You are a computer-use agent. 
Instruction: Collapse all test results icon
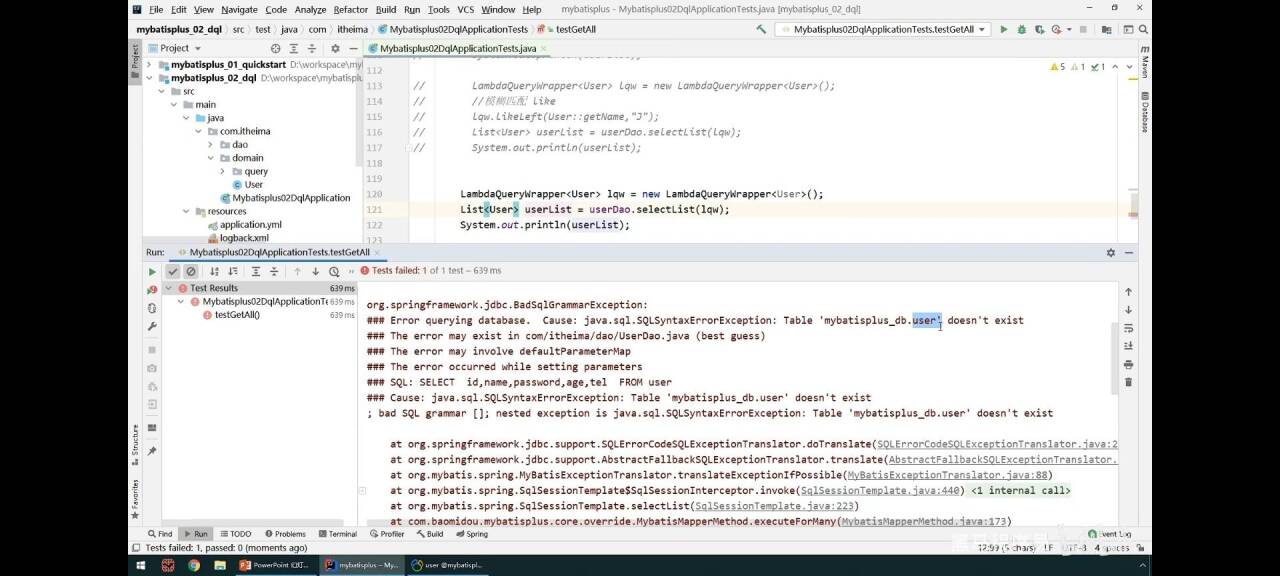pos(274,271)
